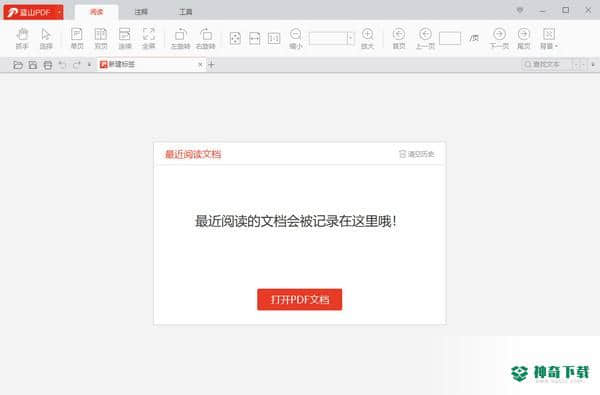Click the 查找文本 search field
This screenshot has width=600, height=395.
546,64
